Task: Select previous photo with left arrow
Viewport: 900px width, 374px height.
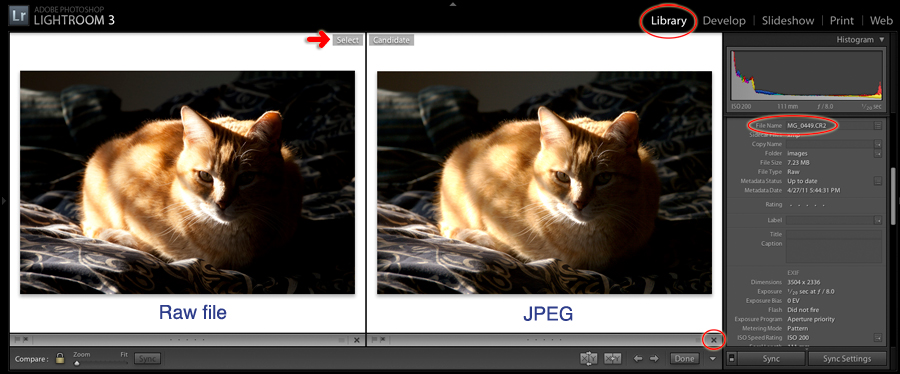Action: (638, 359)
